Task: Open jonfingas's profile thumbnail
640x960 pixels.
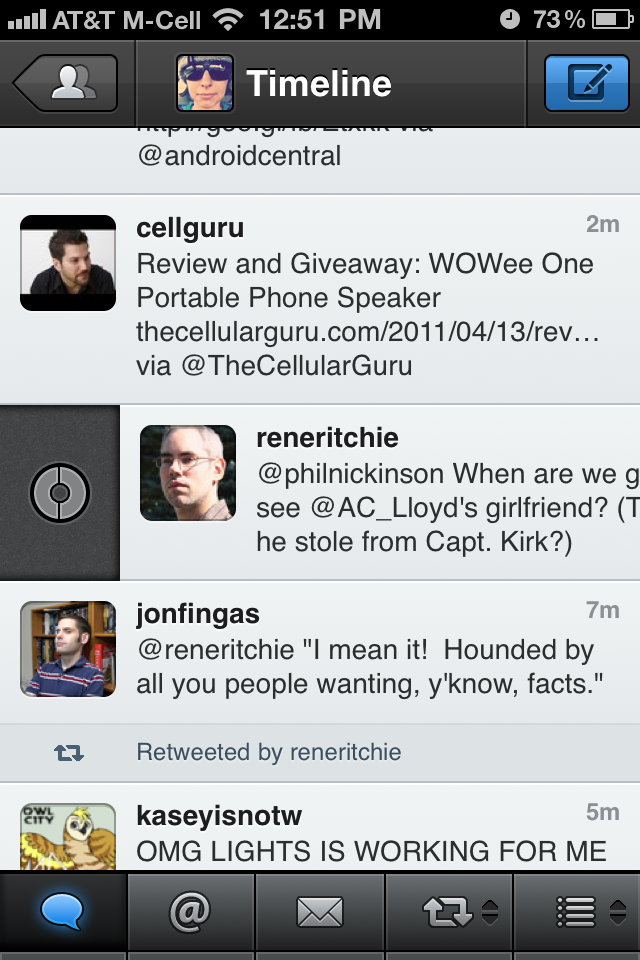Action: [x=67, y=648]
